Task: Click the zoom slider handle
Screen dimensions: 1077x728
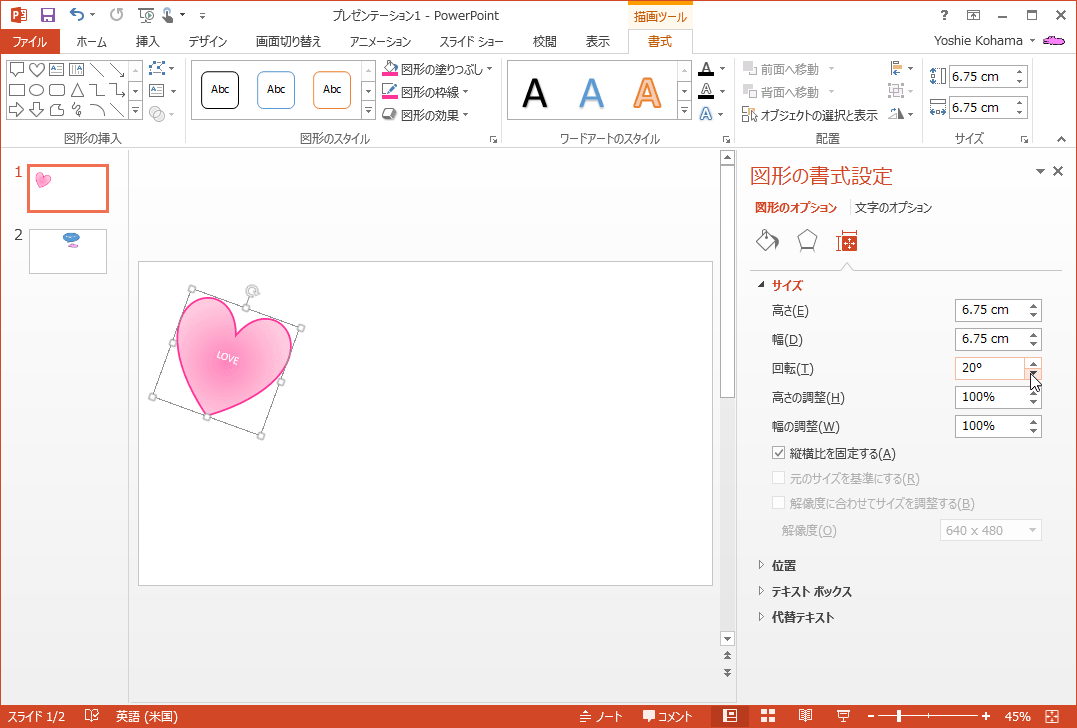Action: click(899, 716)
